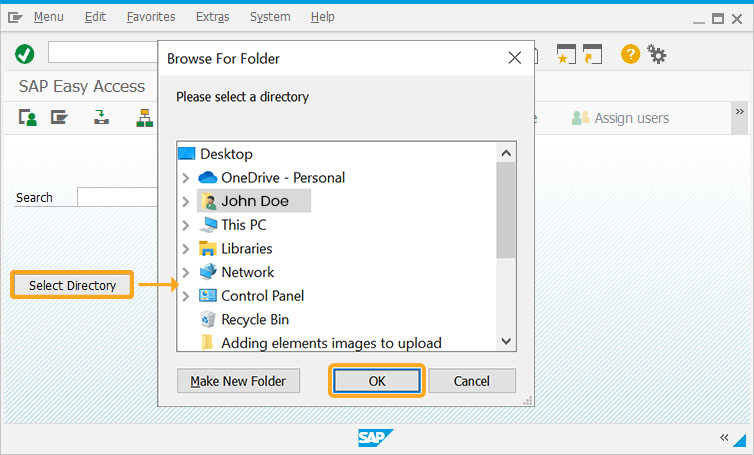
Task: Expand the This PC tree node
Action: click(x=186, y=225)
